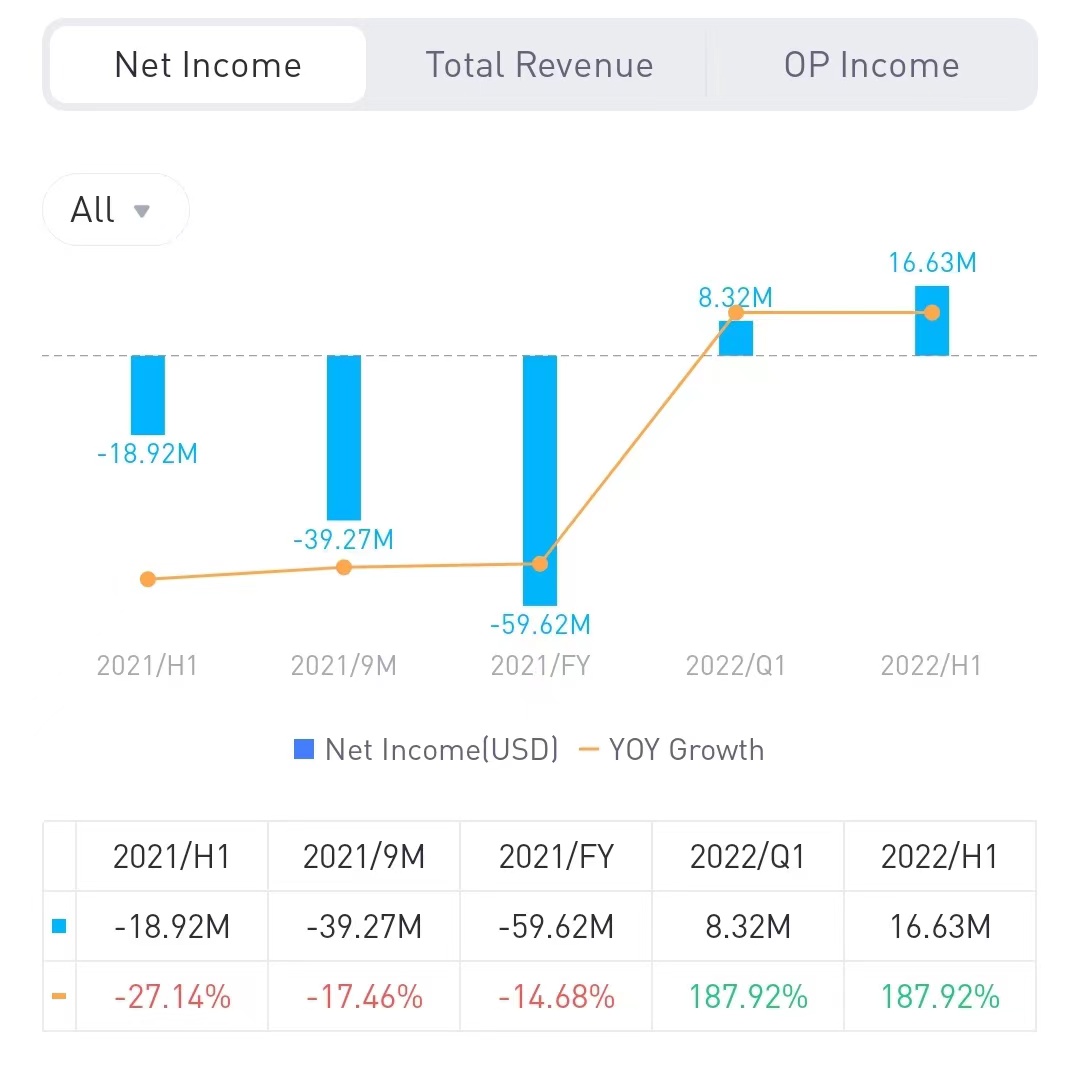Click the blue Net Income legend square

(304, 749)
